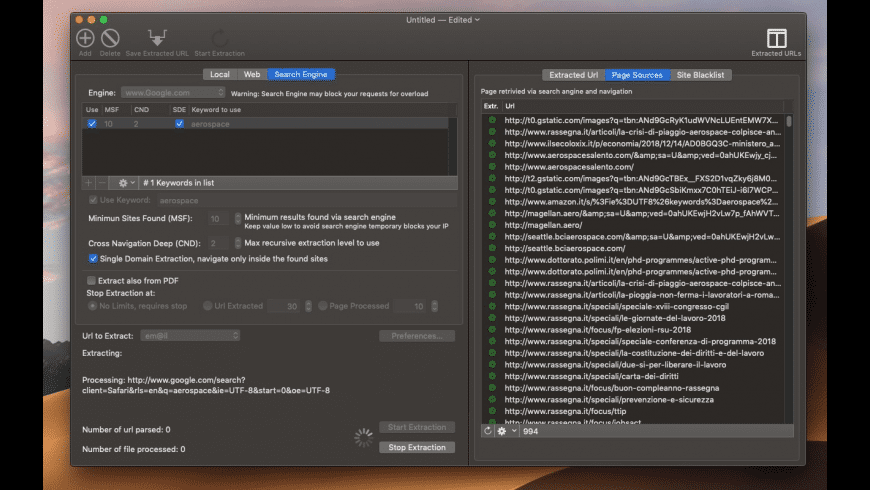The height and width of the screenshot is (490, 870).
Task: Adjust the Page Processed limit stepper
Action: pyautogui.click(x=434, y=306)
